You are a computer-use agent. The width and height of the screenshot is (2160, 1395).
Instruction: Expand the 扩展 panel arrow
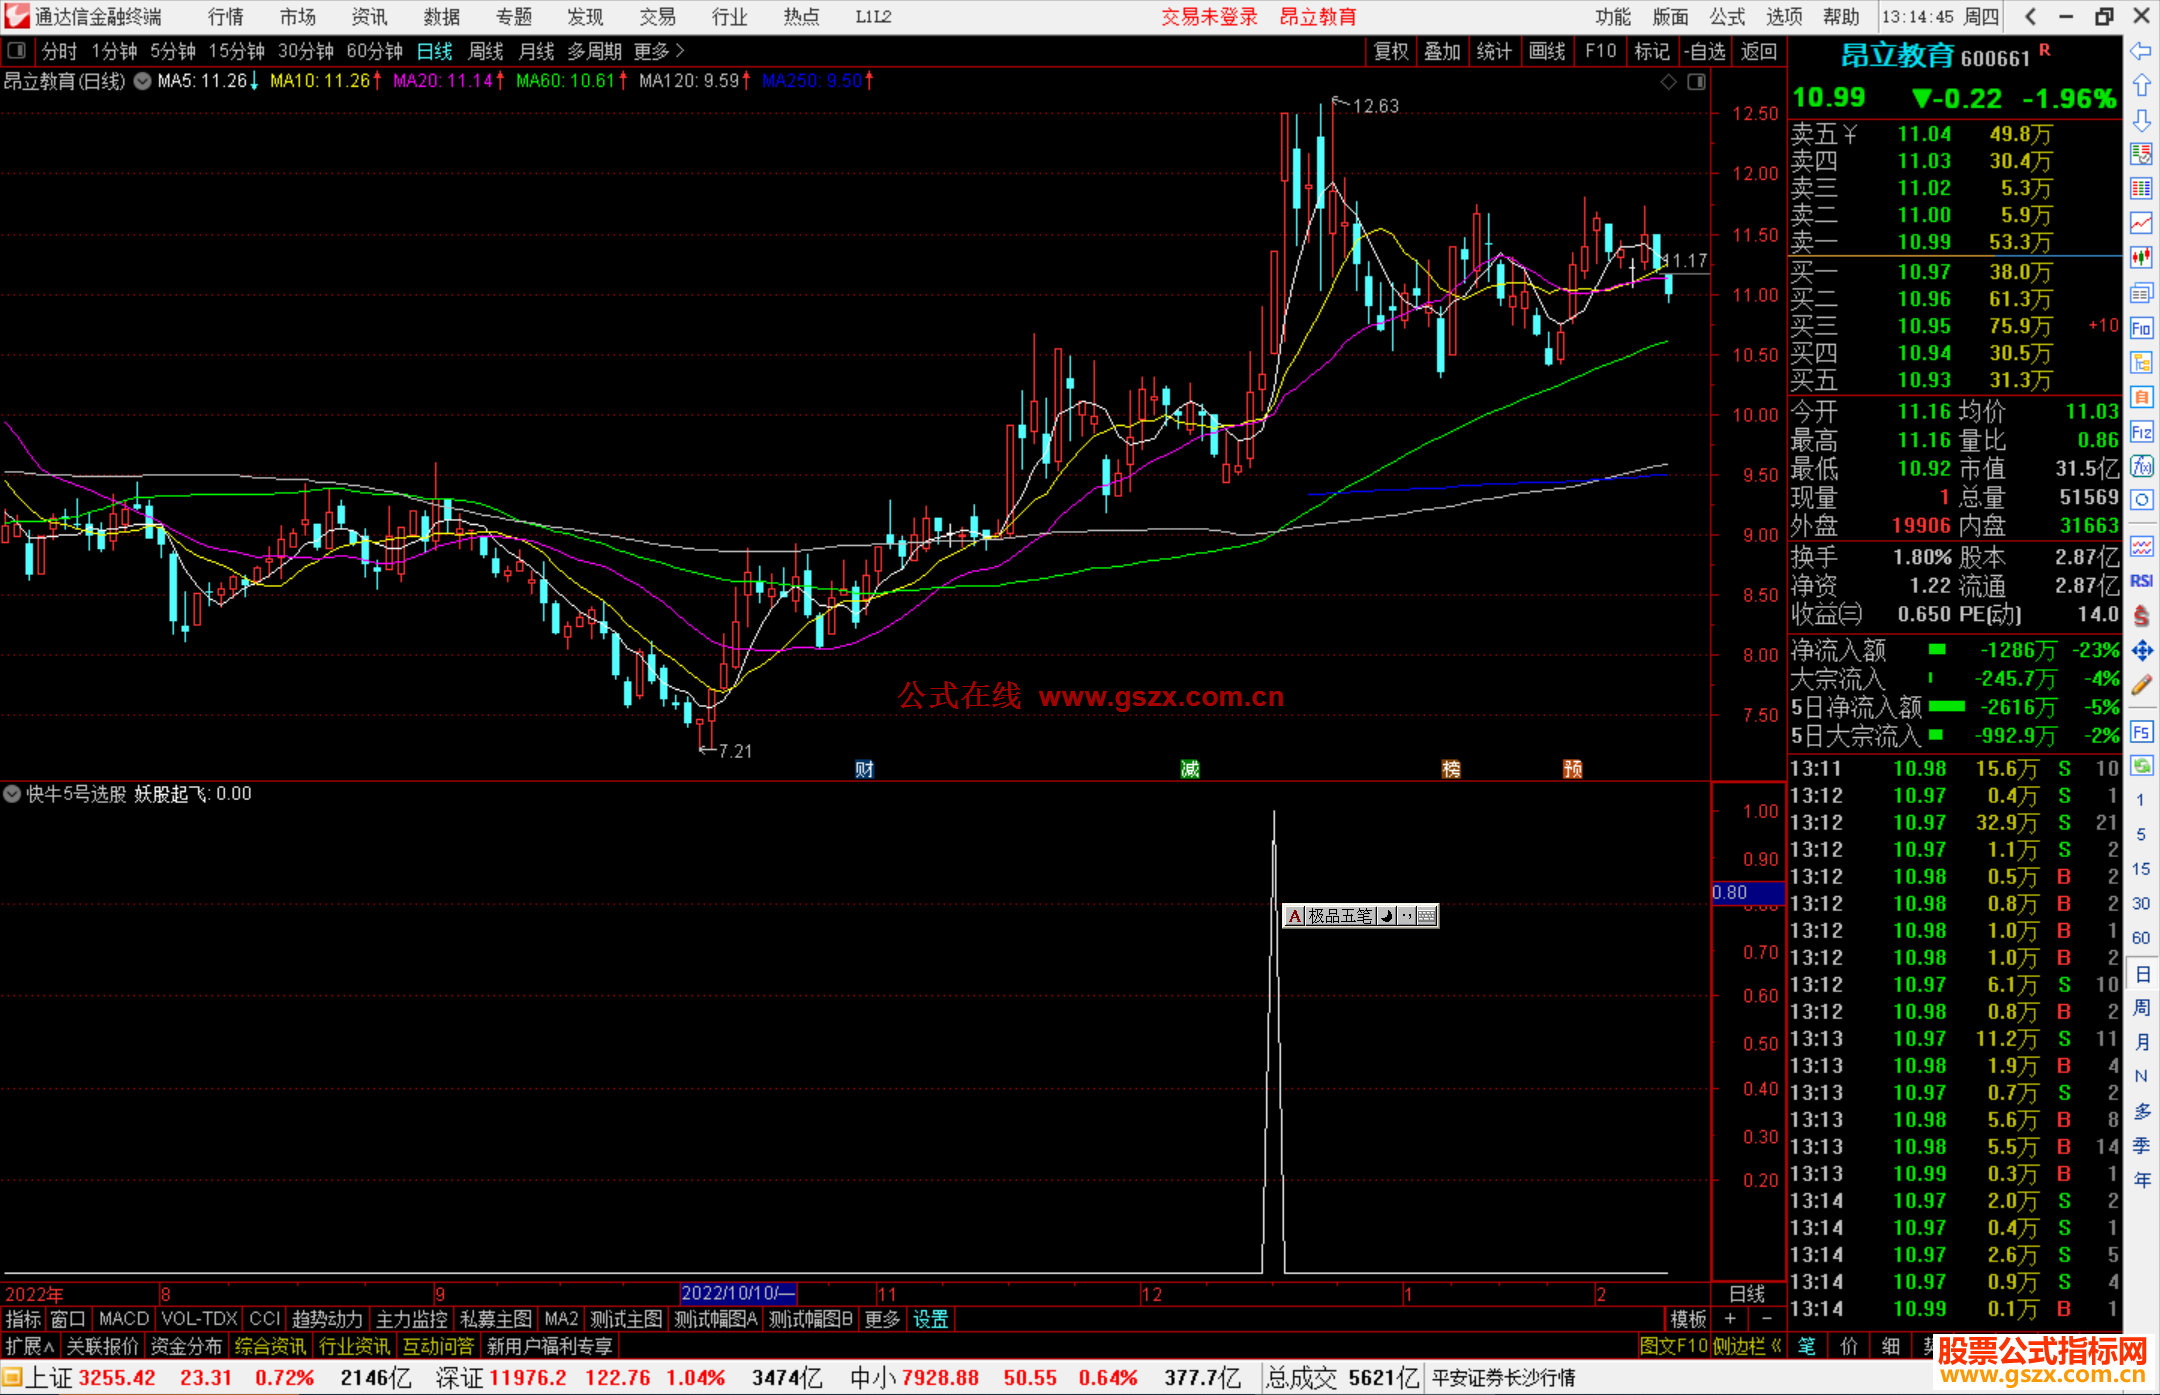[x=30, y=1346]
